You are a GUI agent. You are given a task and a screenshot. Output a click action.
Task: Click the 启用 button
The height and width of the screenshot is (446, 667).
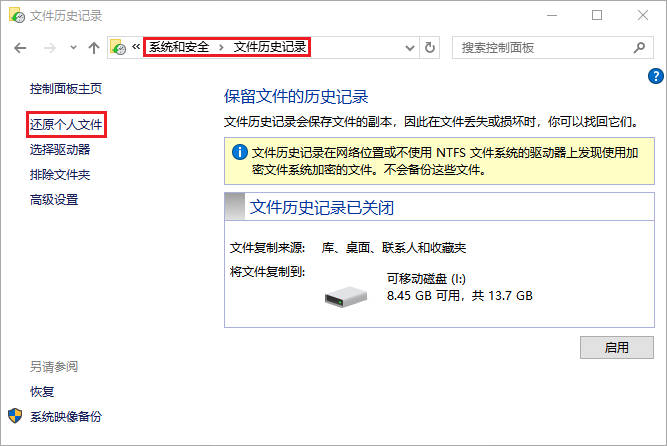[617, 348]
